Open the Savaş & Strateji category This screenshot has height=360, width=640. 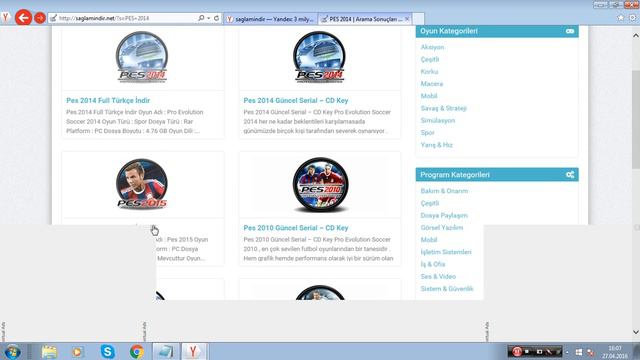(x=443, y=109)
